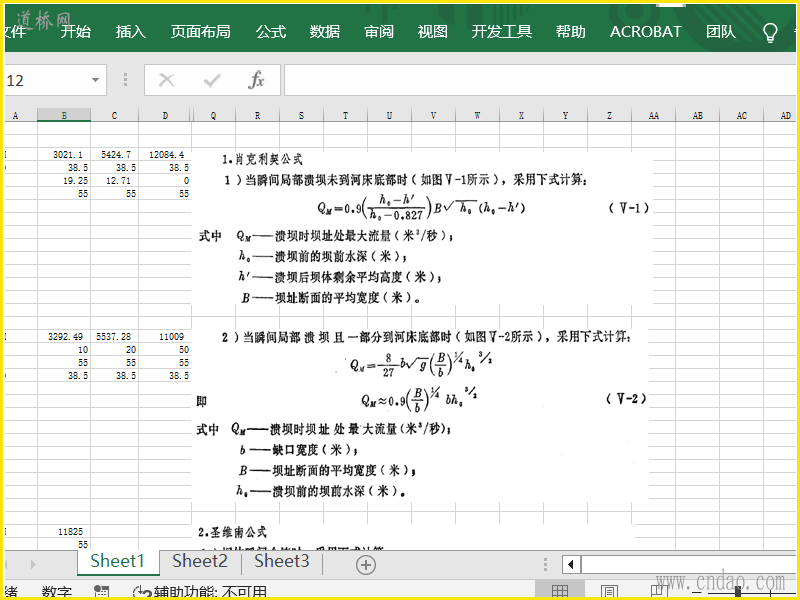Open the 插入 ribbon tab
800x600 pixels.
tap(131, 32)
